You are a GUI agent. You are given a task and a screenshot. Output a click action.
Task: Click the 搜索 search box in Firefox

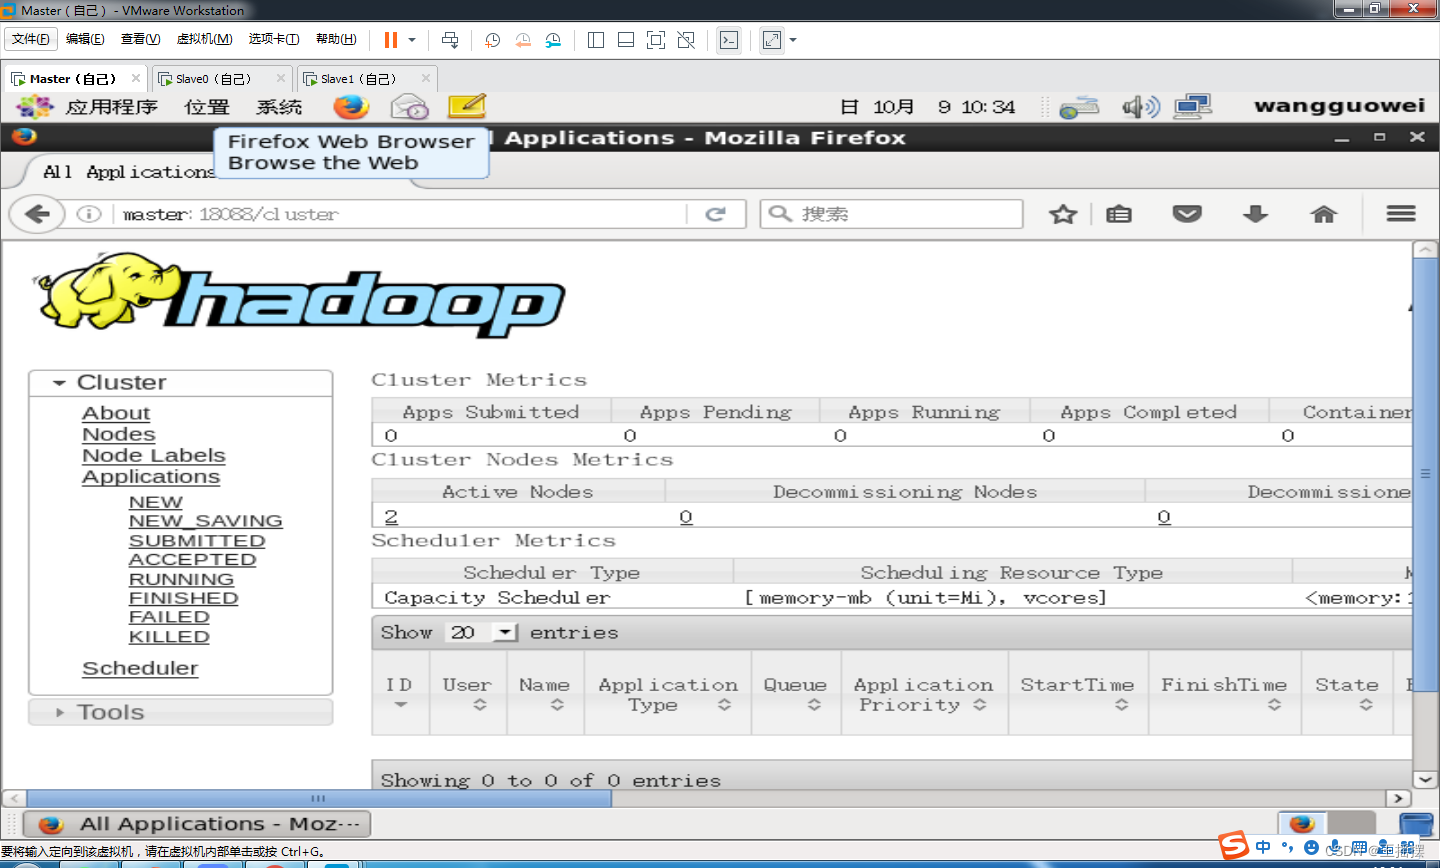pyautogui.click(x=892, y=214)
